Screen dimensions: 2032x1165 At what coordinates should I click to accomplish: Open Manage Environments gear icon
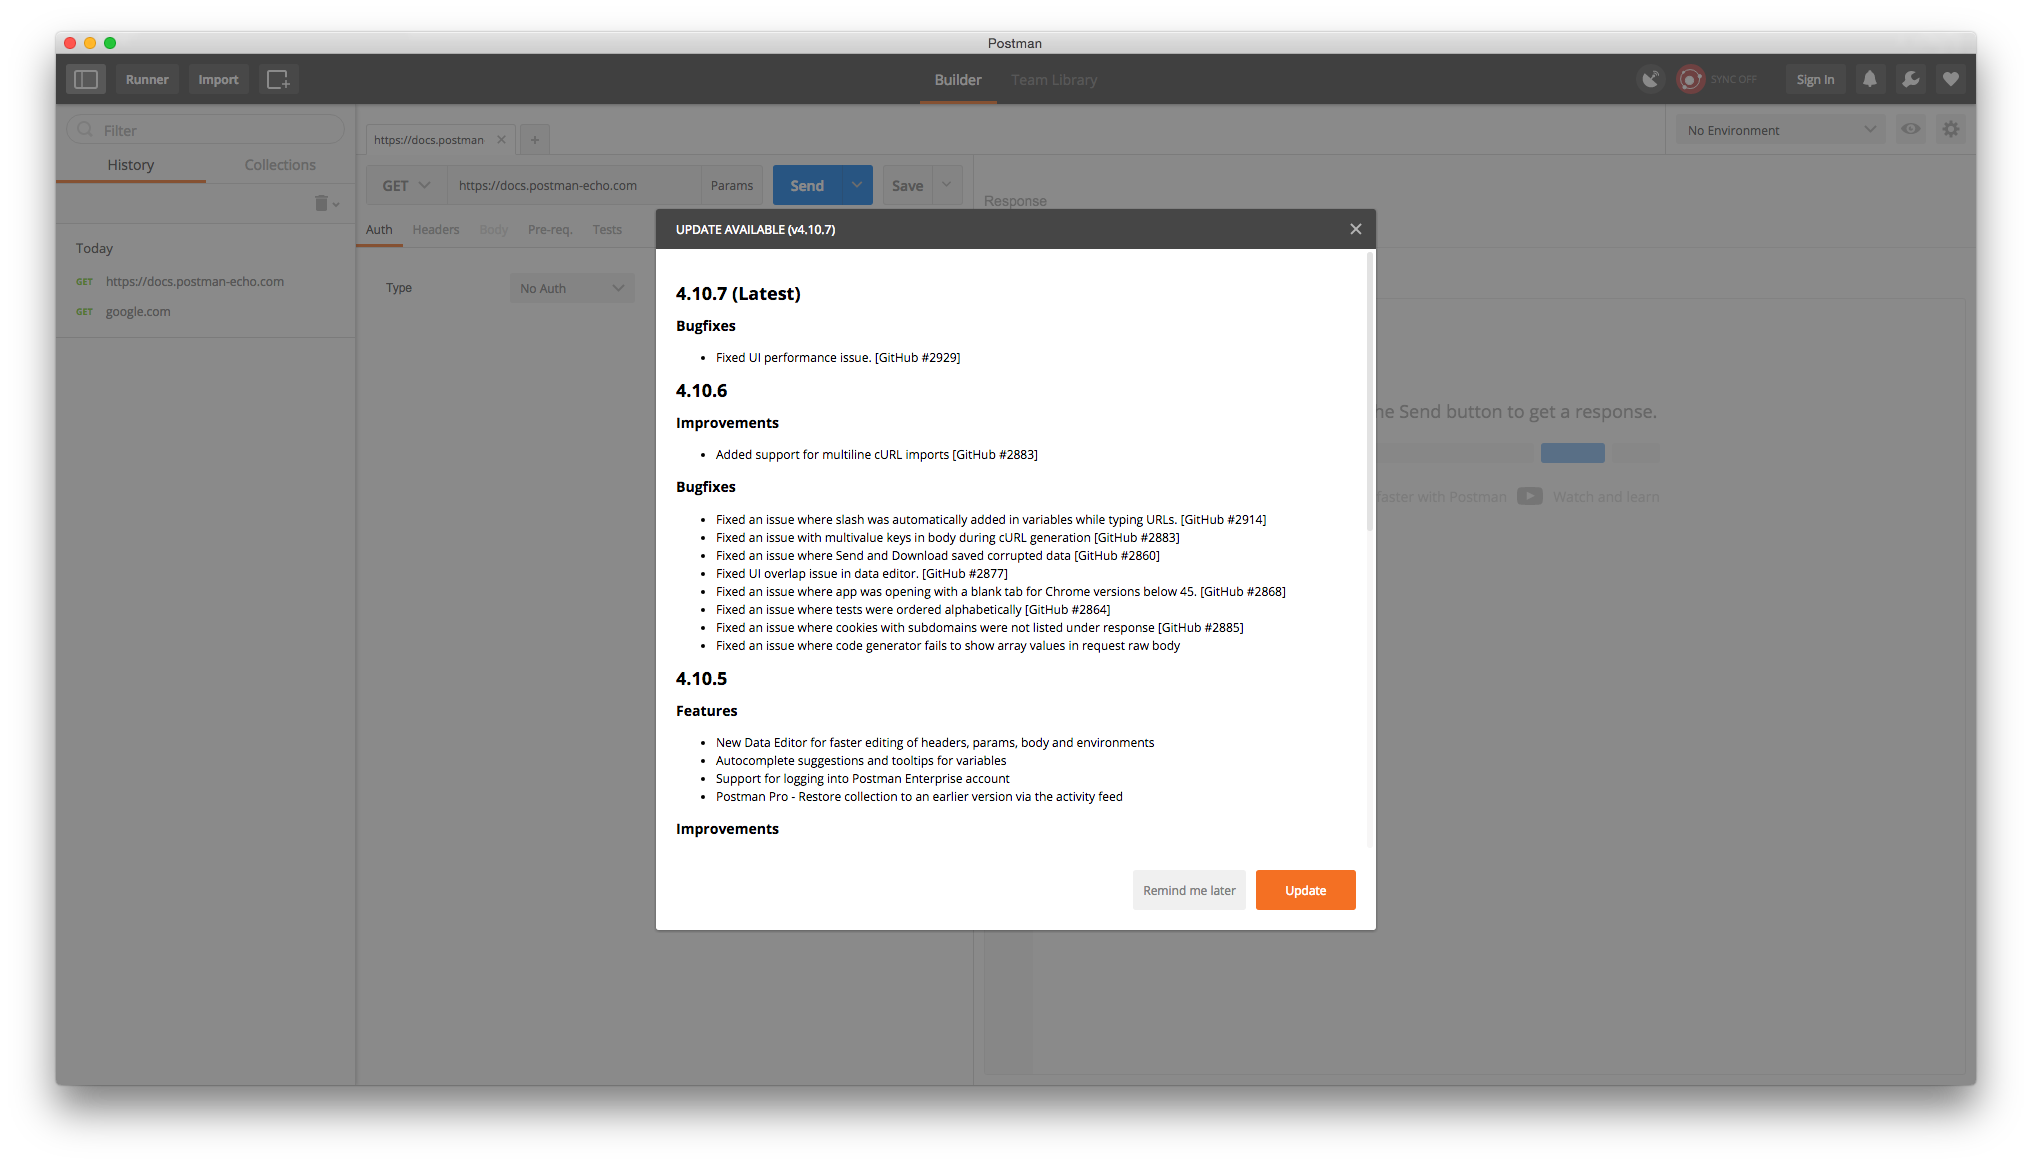[1951, 129]
